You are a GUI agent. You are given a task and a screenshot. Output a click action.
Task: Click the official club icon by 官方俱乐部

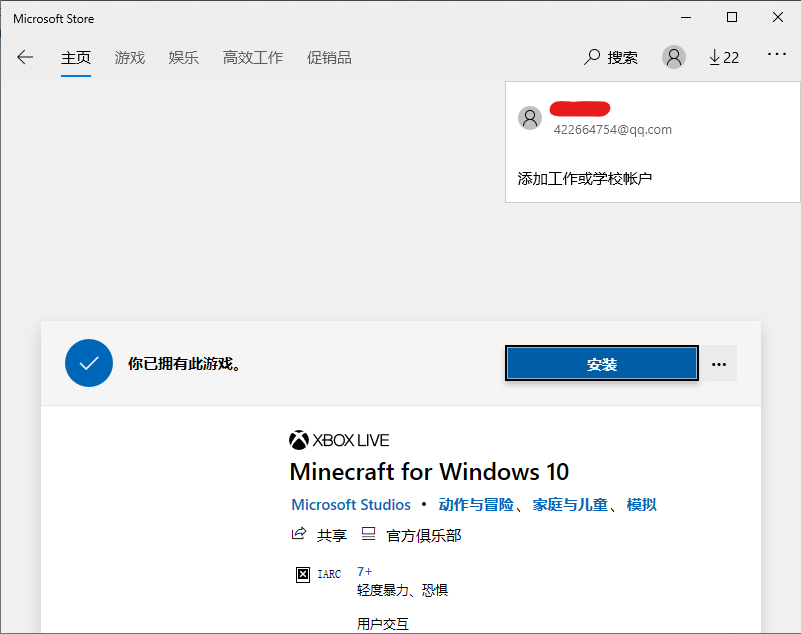(x=368, y=534)
